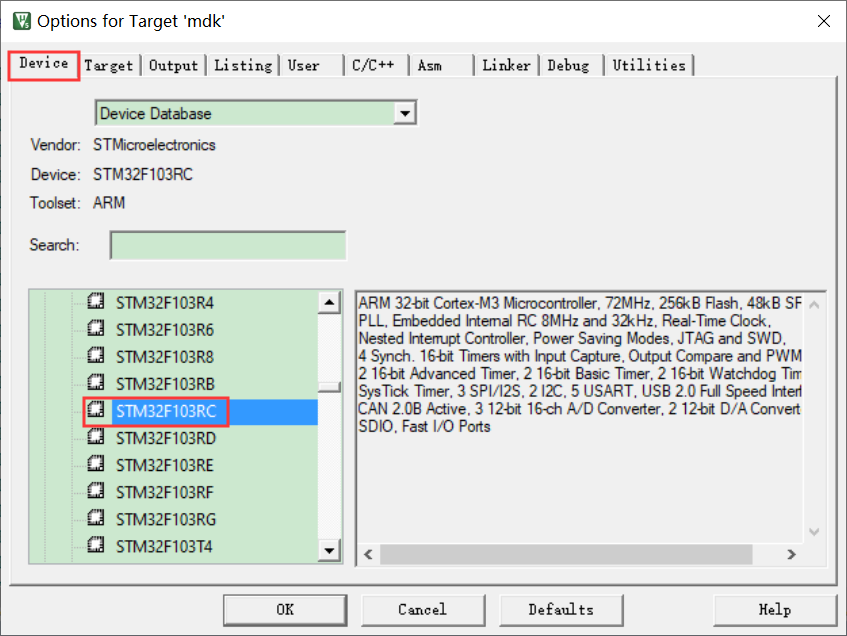Switch to the C/C++ tab
Screen dimensions: 847x636
(x=375, y=65)
